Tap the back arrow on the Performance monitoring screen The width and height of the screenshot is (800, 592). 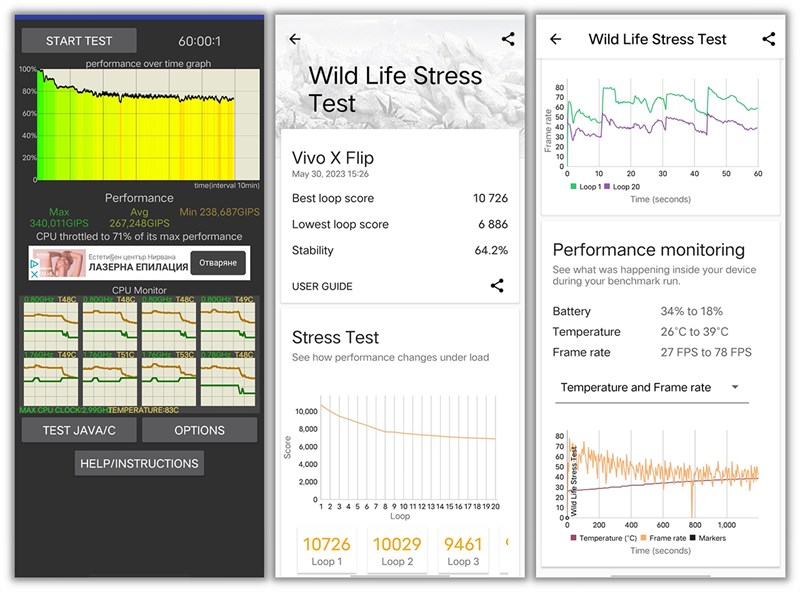click(x=556, y=39)
